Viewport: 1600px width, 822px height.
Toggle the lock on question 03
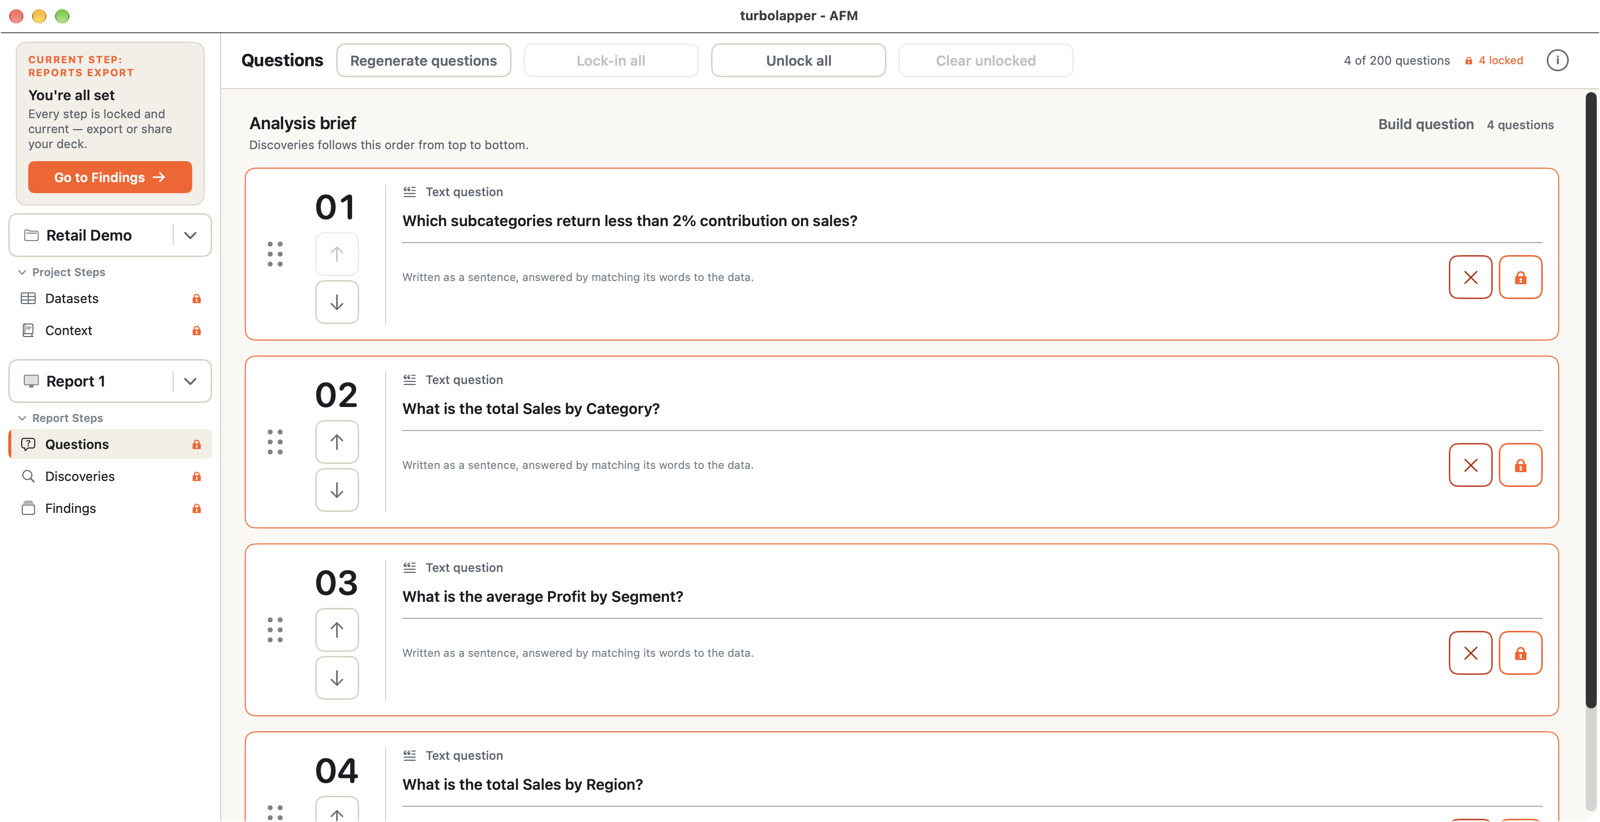pyautogui.click(x=1520, y=653)
